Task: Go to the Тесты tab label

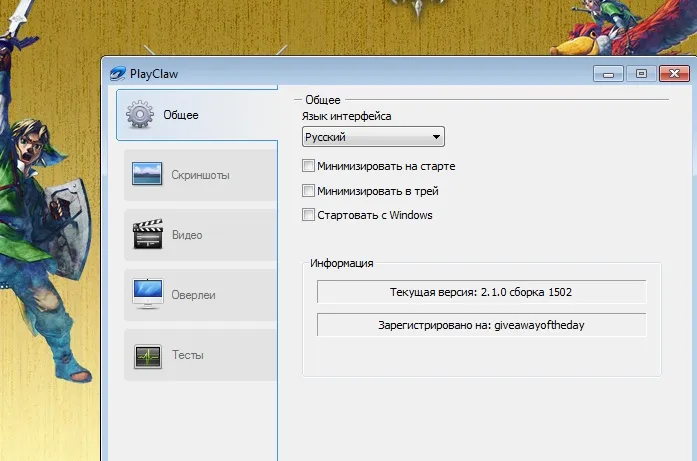Action: [187, 355]
